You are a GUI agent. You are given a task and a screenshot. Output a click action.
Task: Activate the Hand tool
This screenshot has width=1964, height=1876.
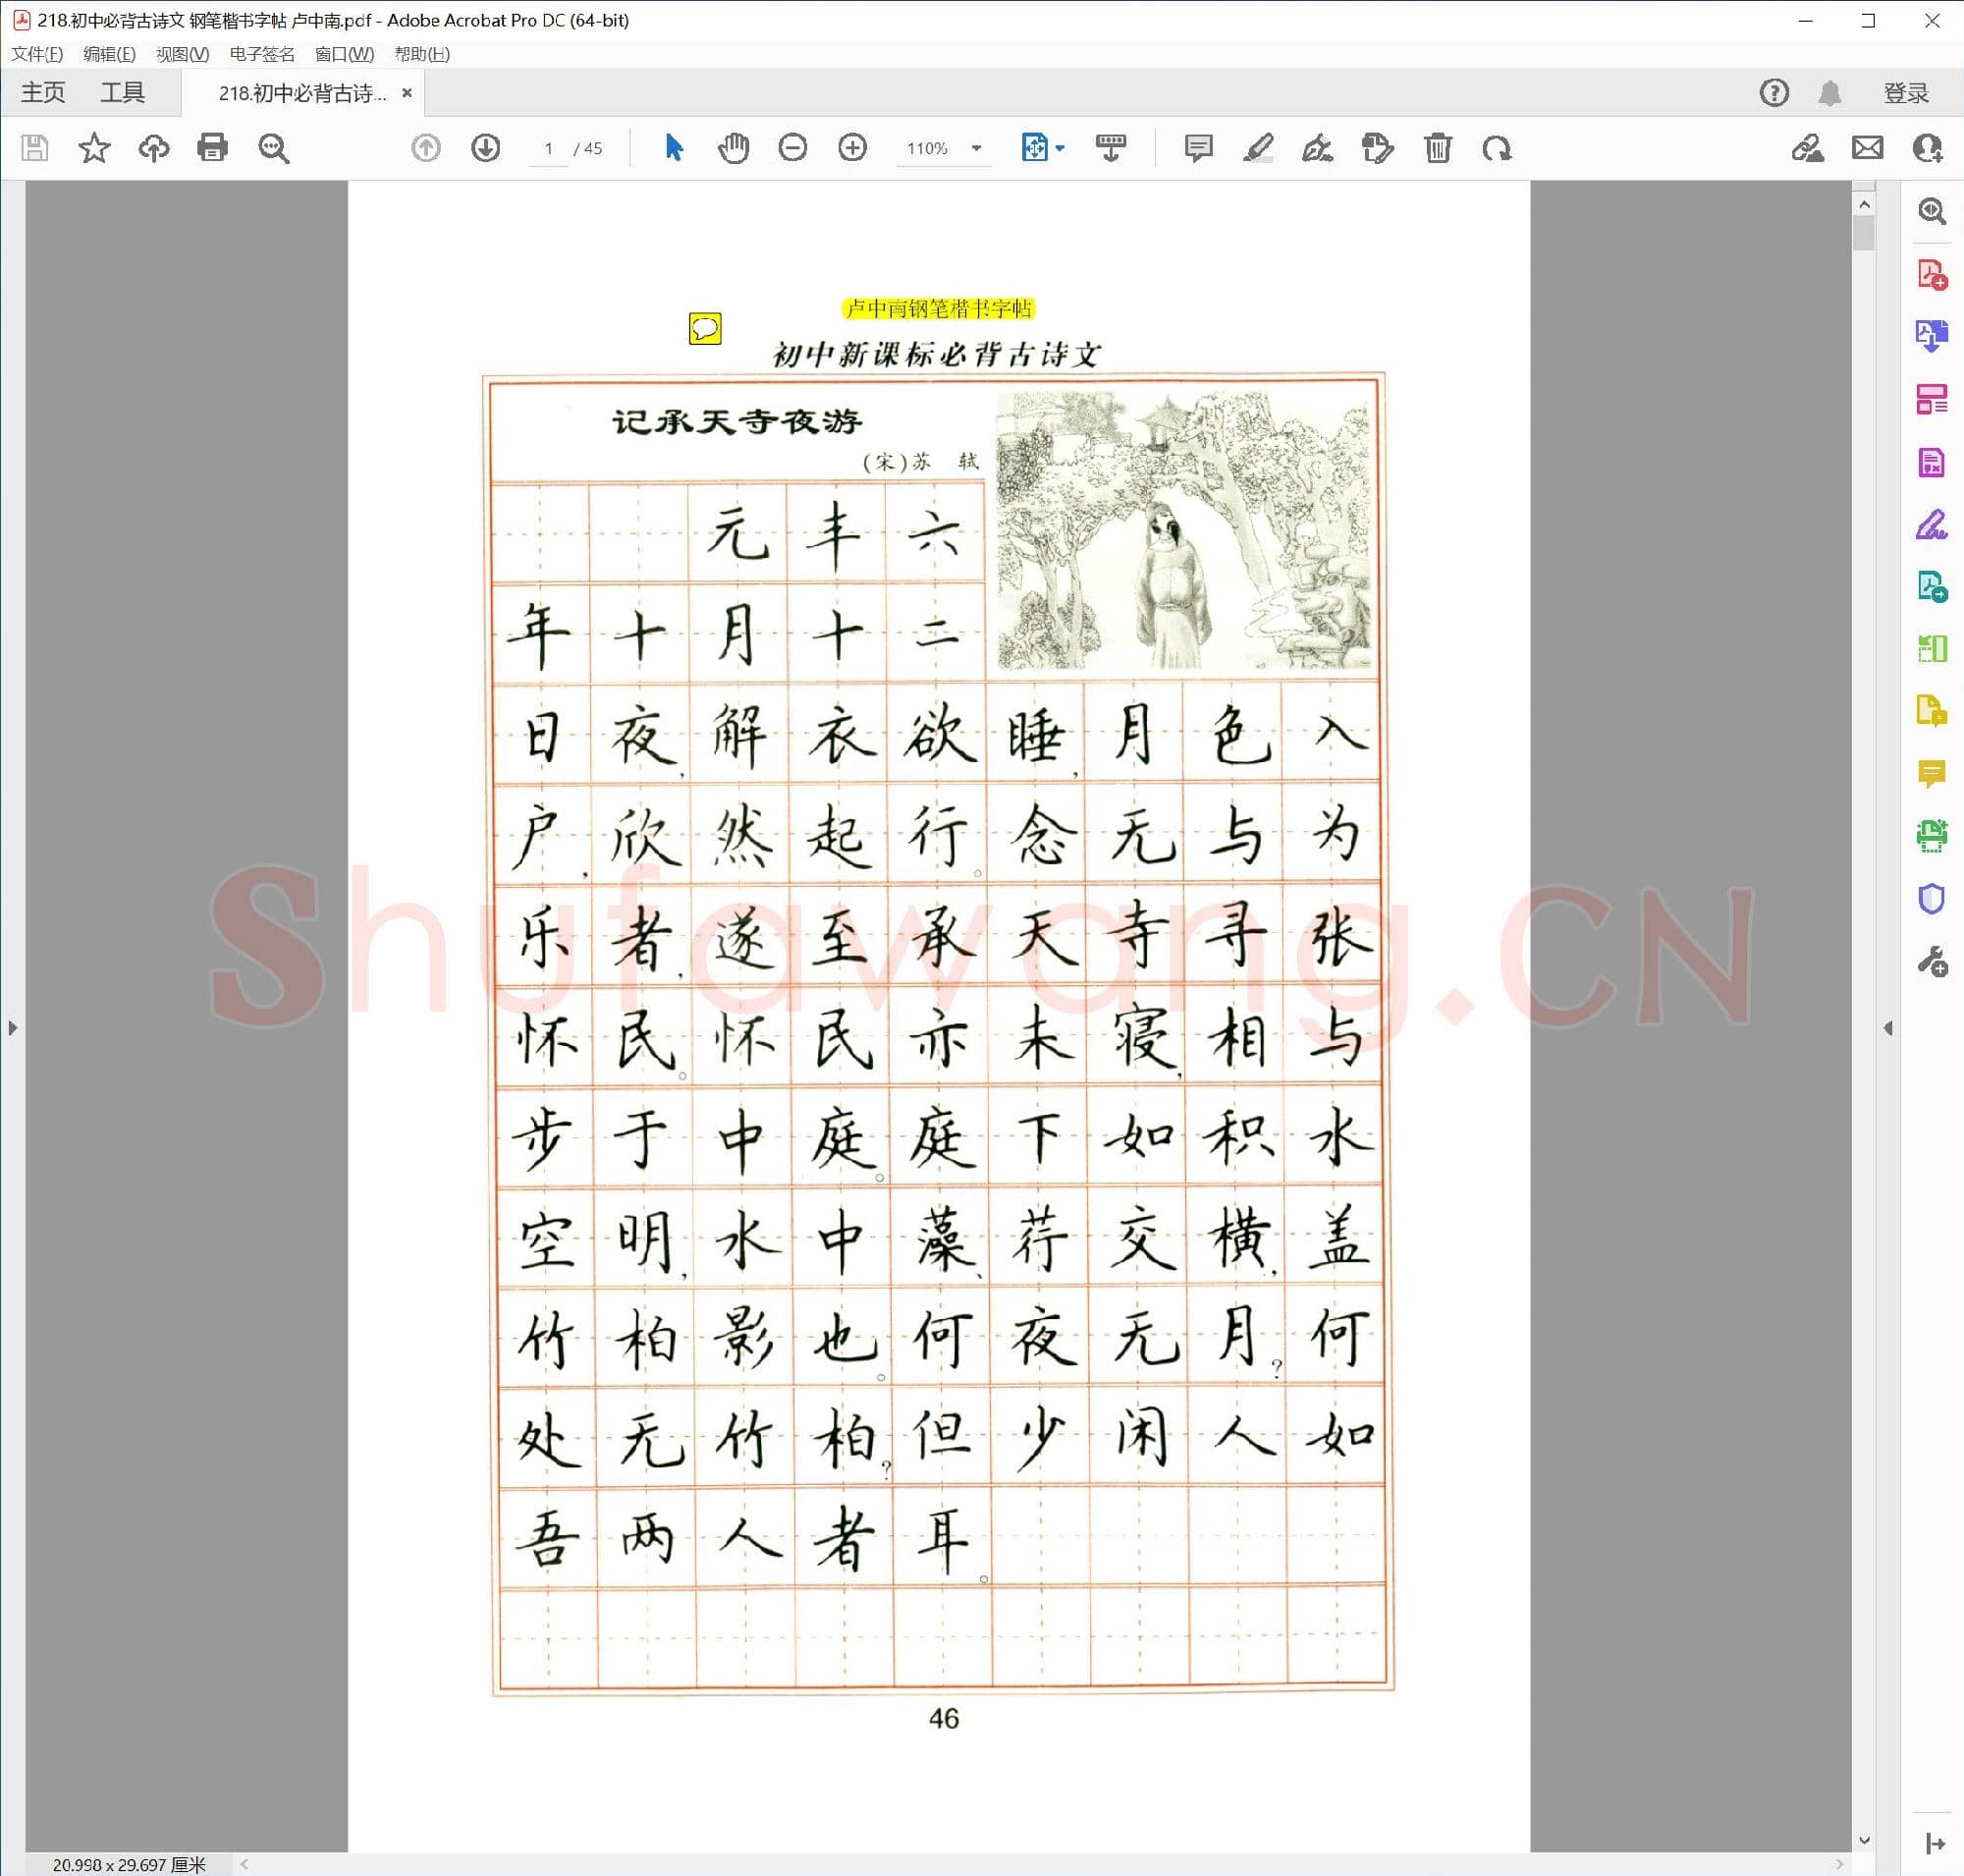(x=733, y=148)
